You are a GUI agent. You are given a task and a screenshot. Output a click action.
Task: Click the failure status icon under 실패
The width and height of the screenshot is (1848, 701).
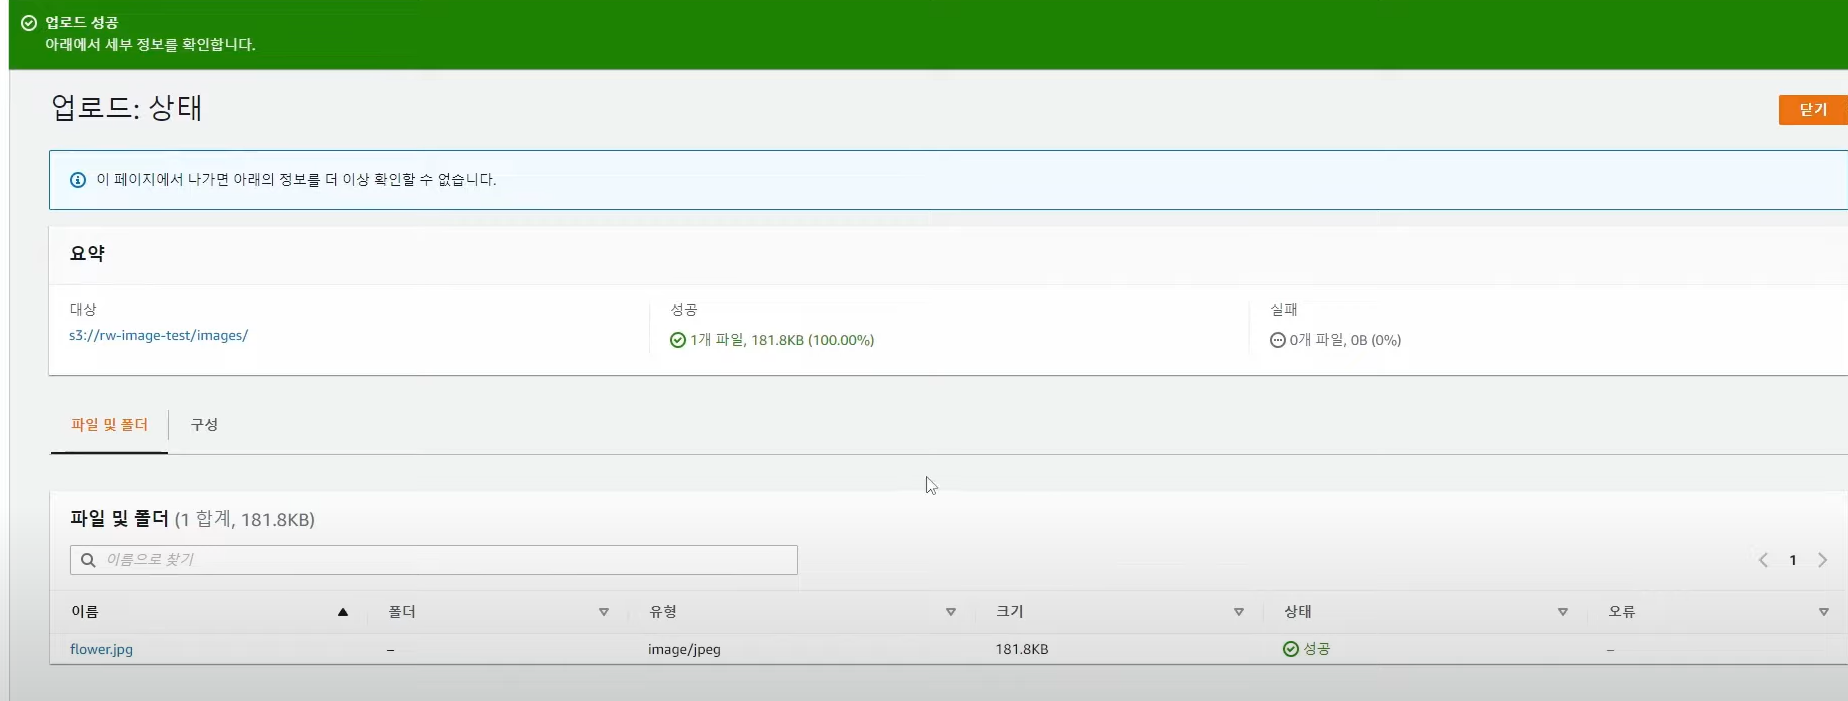[1278, 340]
